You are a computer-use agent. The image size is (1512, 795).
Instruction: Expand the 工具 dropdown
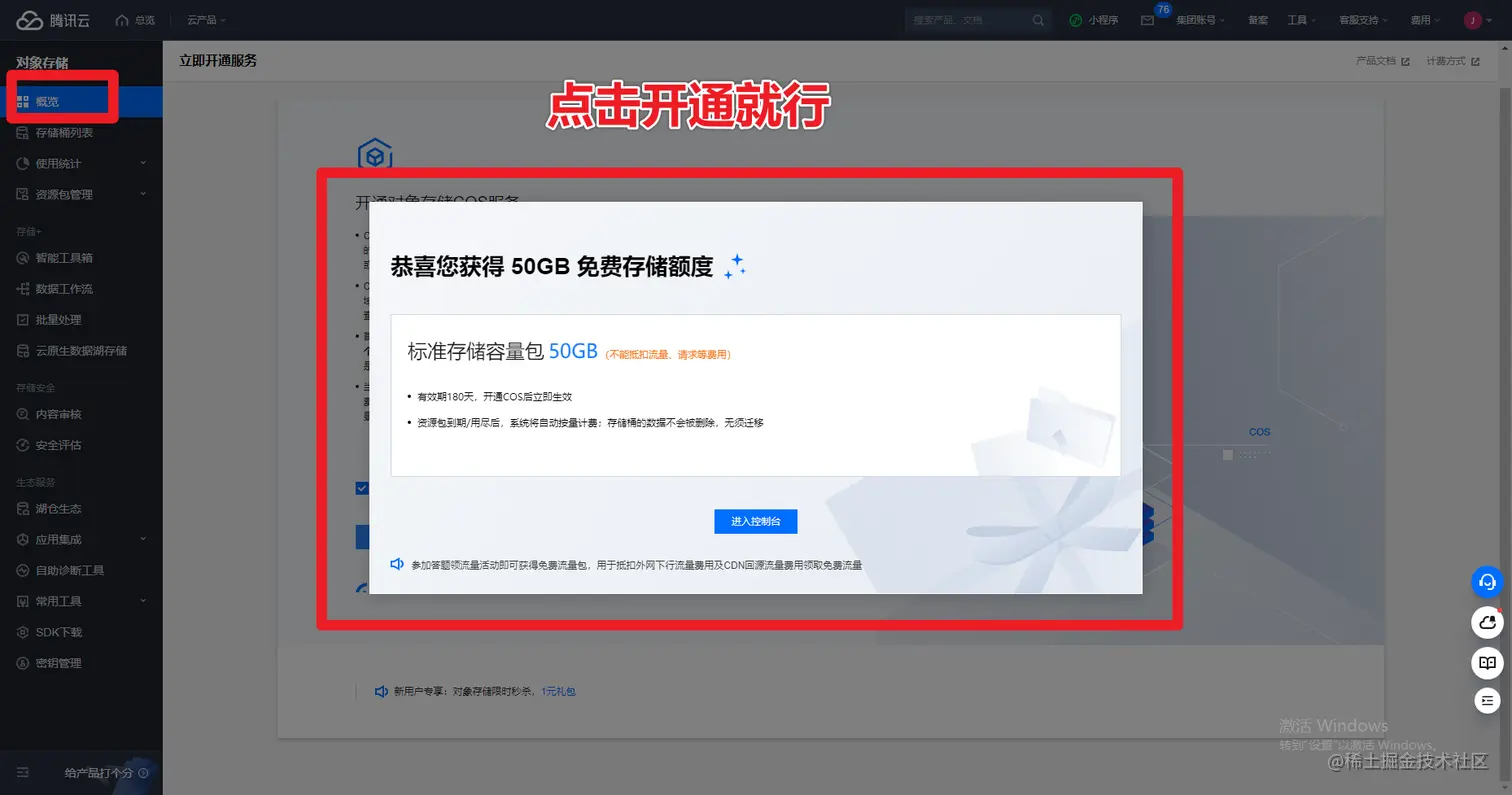point(1301,20)
